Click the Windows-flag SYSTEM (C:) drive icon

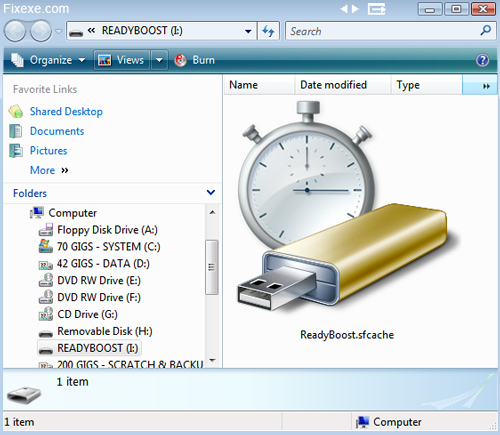[46, 246]
